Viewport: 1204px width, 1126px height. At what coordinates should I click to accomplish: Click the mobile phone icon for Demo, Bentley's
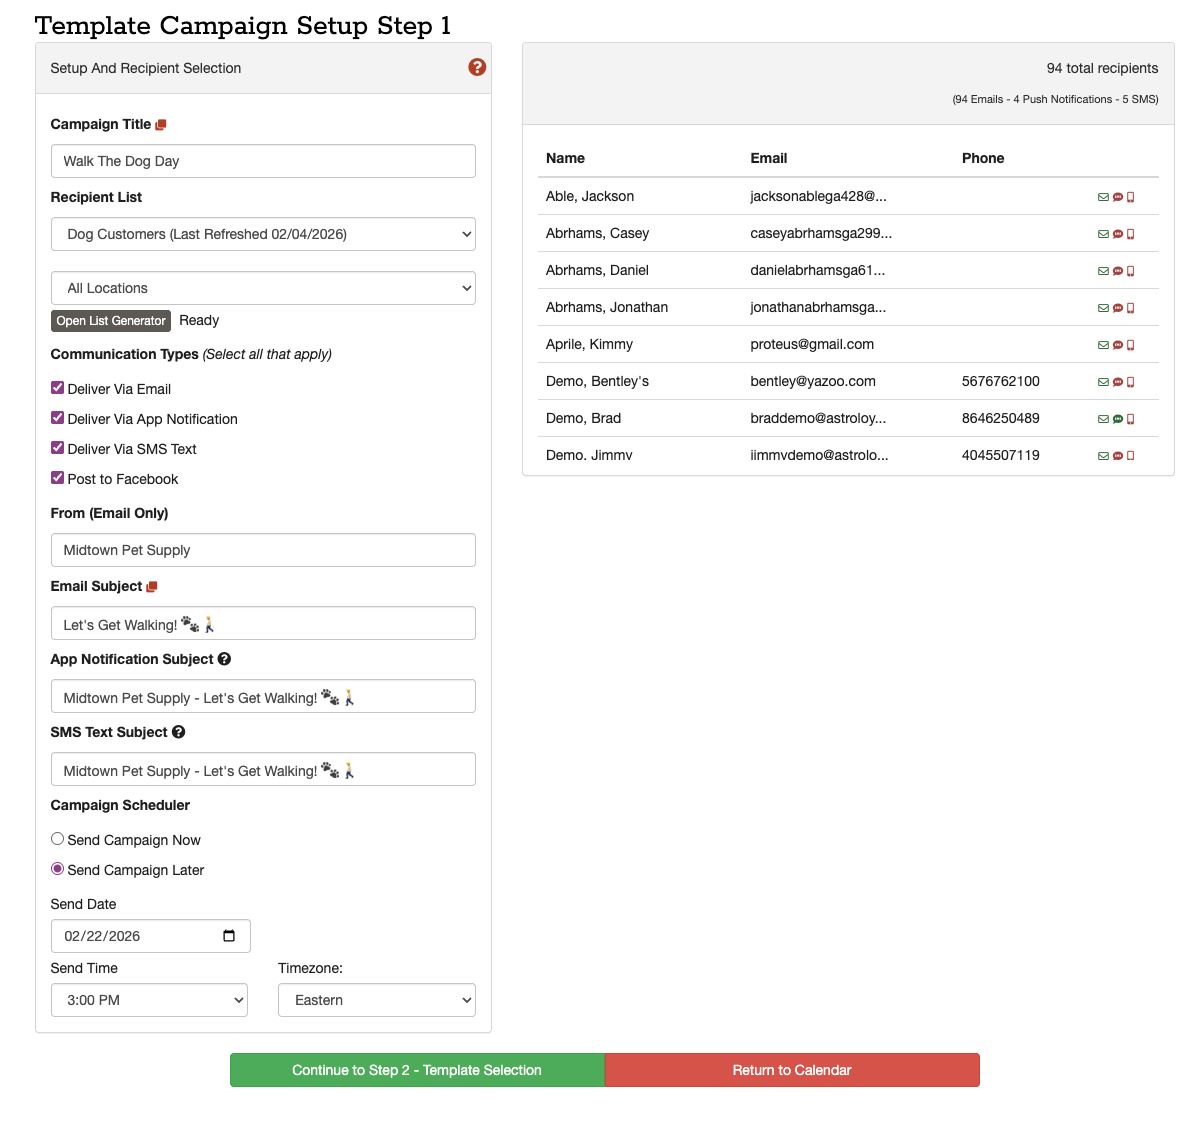[x=1131, y=382]
